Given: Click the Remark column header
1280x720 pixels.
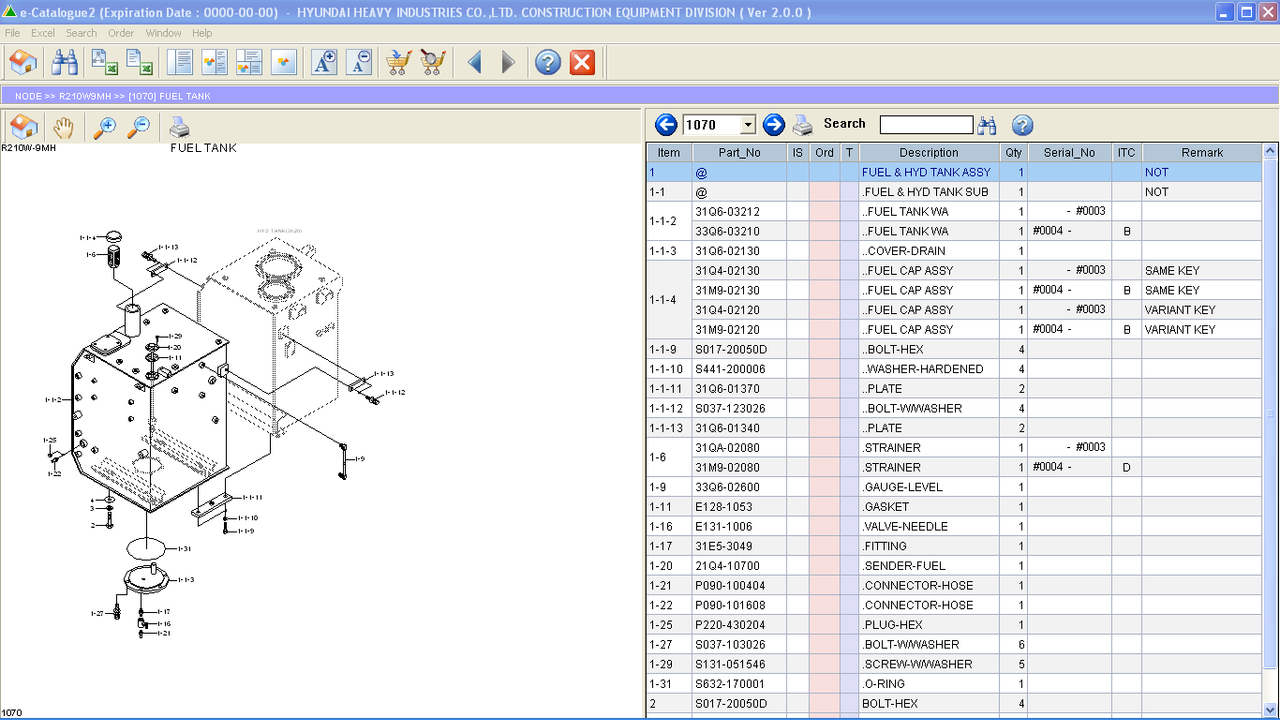Looking at the screenshot, I should click(1202, 153).
